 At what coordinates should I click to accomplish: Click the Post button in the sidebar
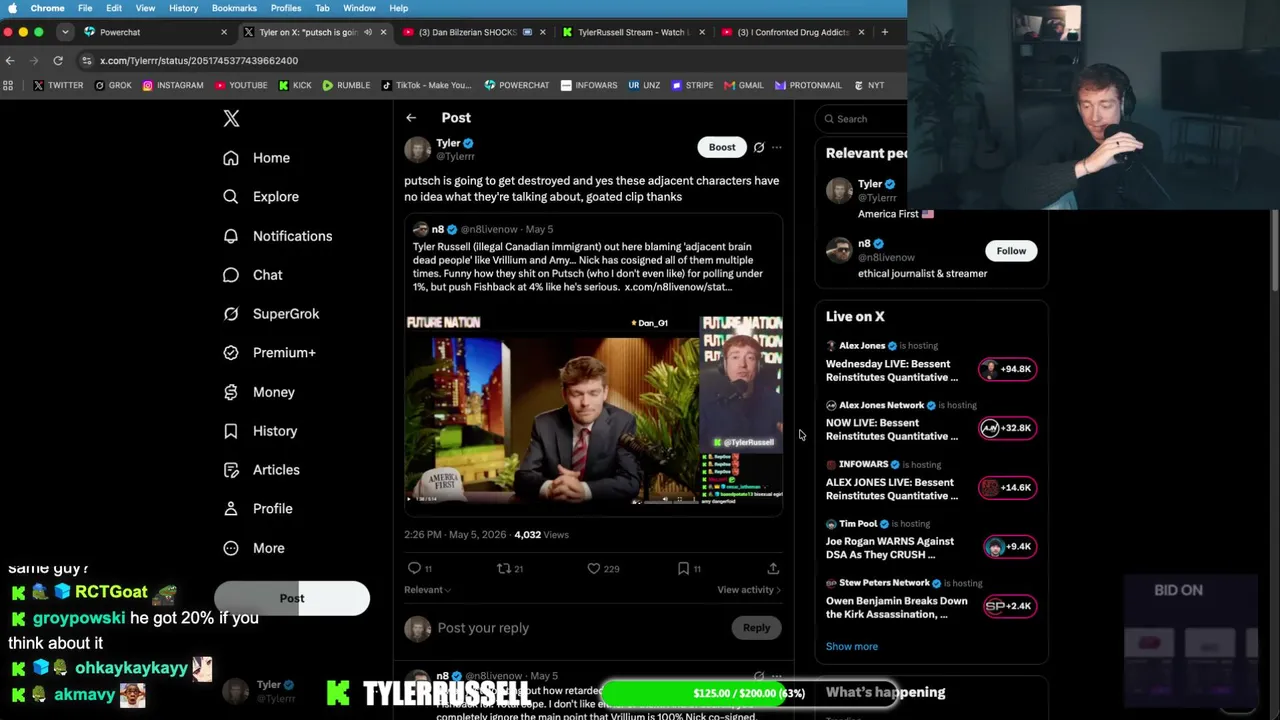[292, 598]
